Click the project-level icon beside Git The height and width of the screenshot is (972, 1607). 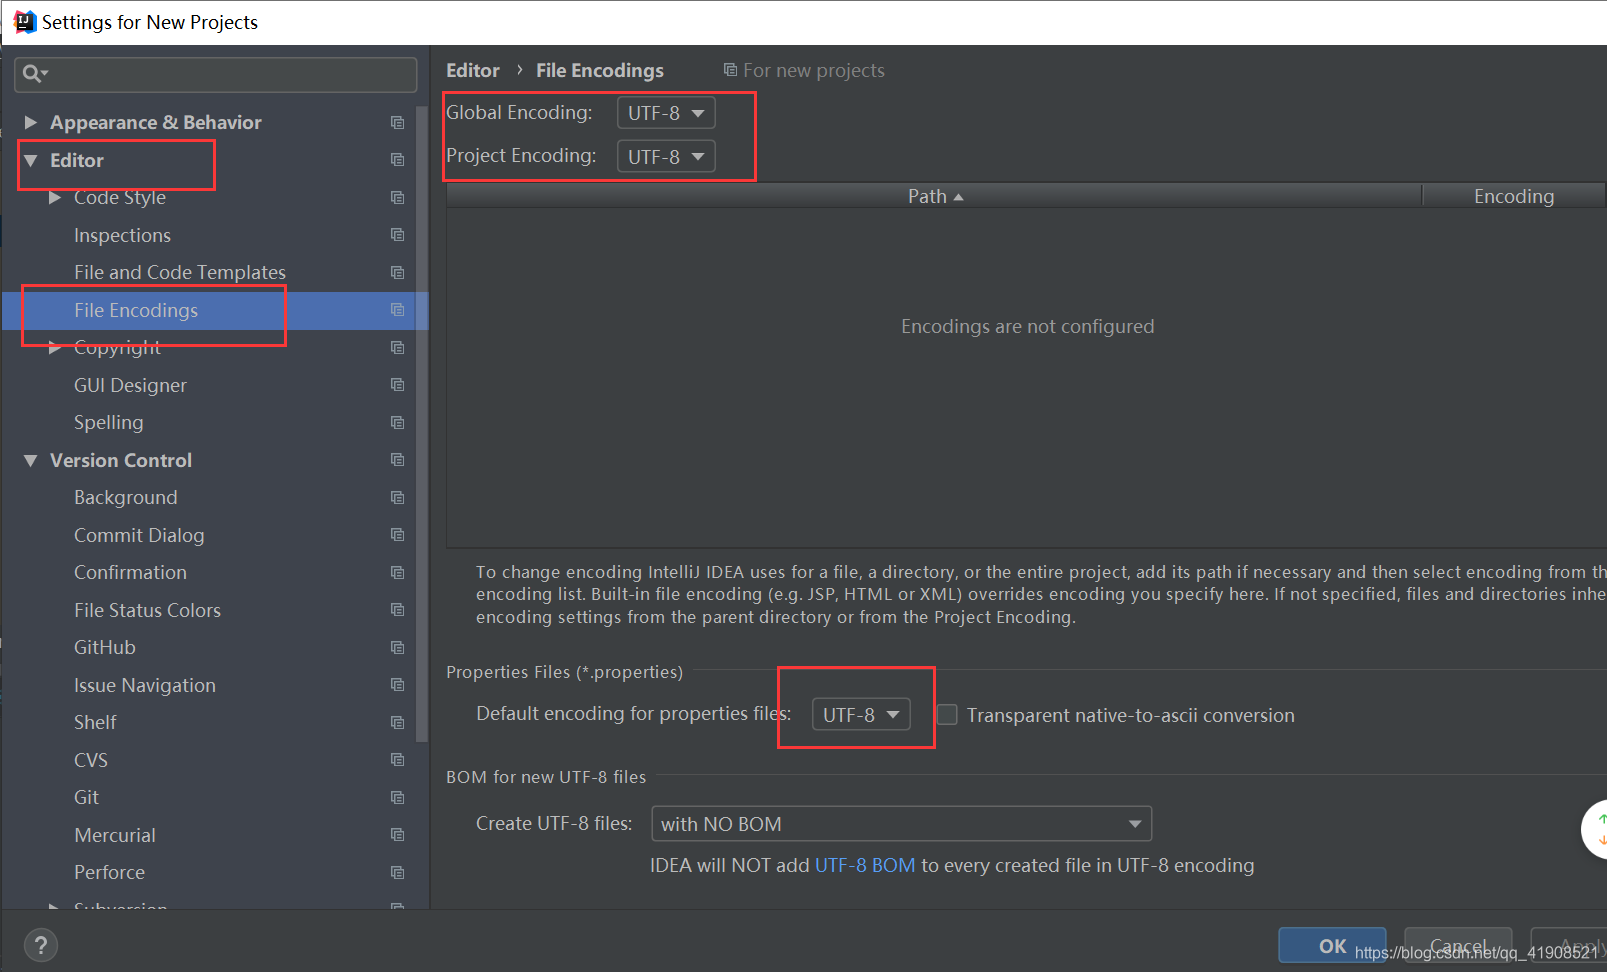click(397, 797)
